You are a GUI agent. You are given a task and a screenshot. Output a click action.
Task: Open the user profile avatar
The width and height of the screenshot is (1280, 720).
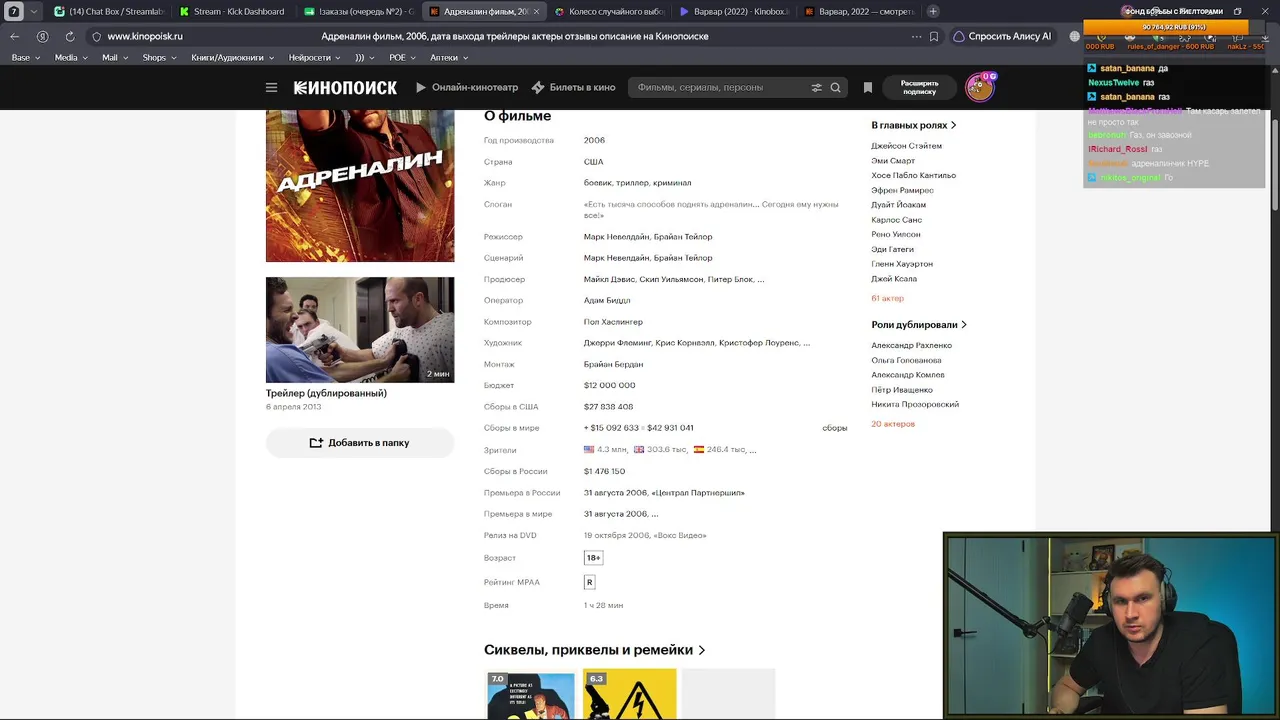pos(979,87)
